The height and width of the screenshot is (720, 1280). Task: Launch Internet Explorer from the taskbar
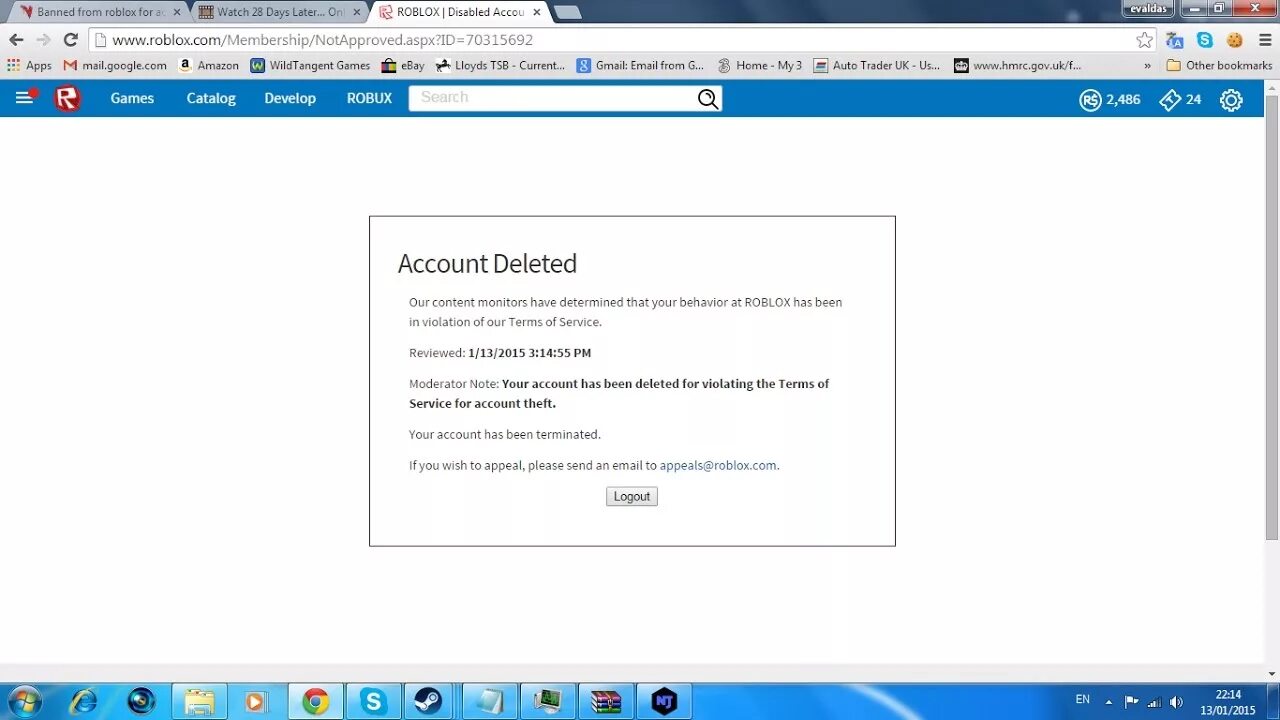pyautogui.click(x=83, y=702)
